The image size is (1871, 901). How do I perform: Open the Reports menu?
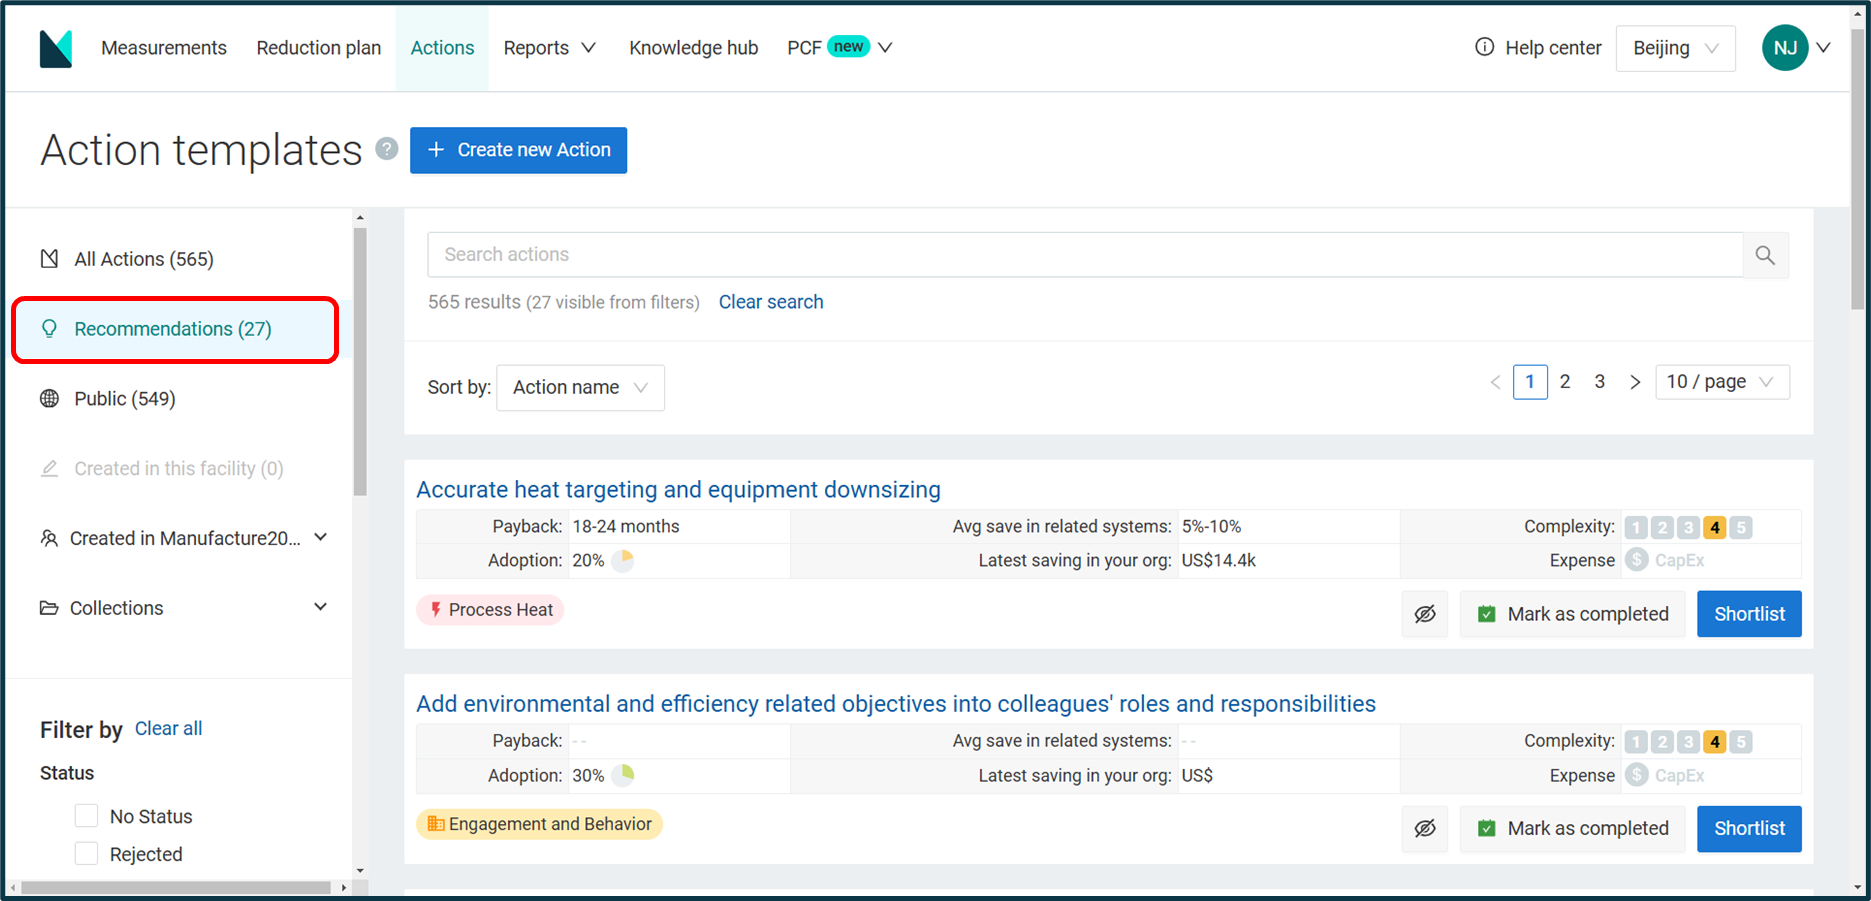[549, 48]
